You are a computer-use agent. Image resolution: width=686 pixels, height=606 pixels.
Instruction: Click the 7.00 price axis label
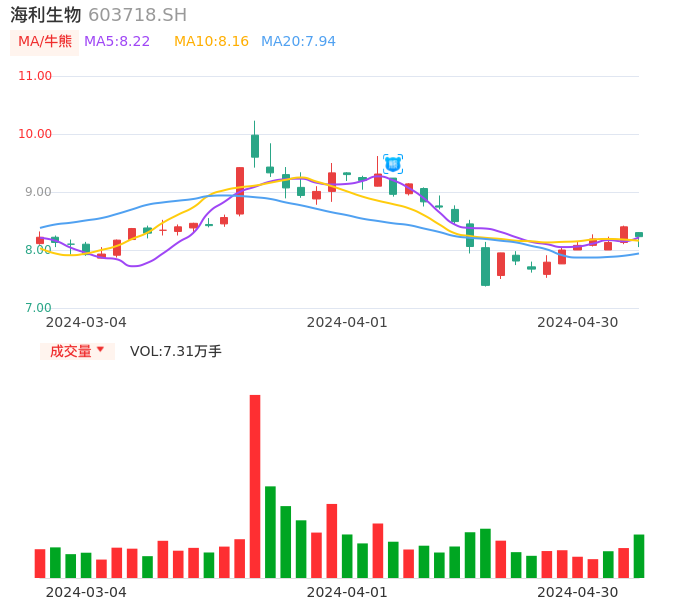point(38,308)
